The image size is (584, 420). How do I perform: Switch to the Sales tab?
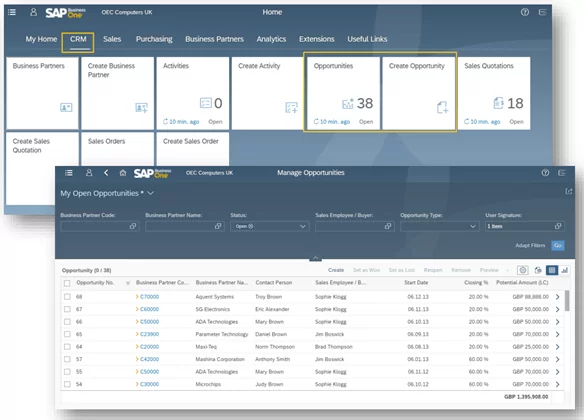point(112,39)
